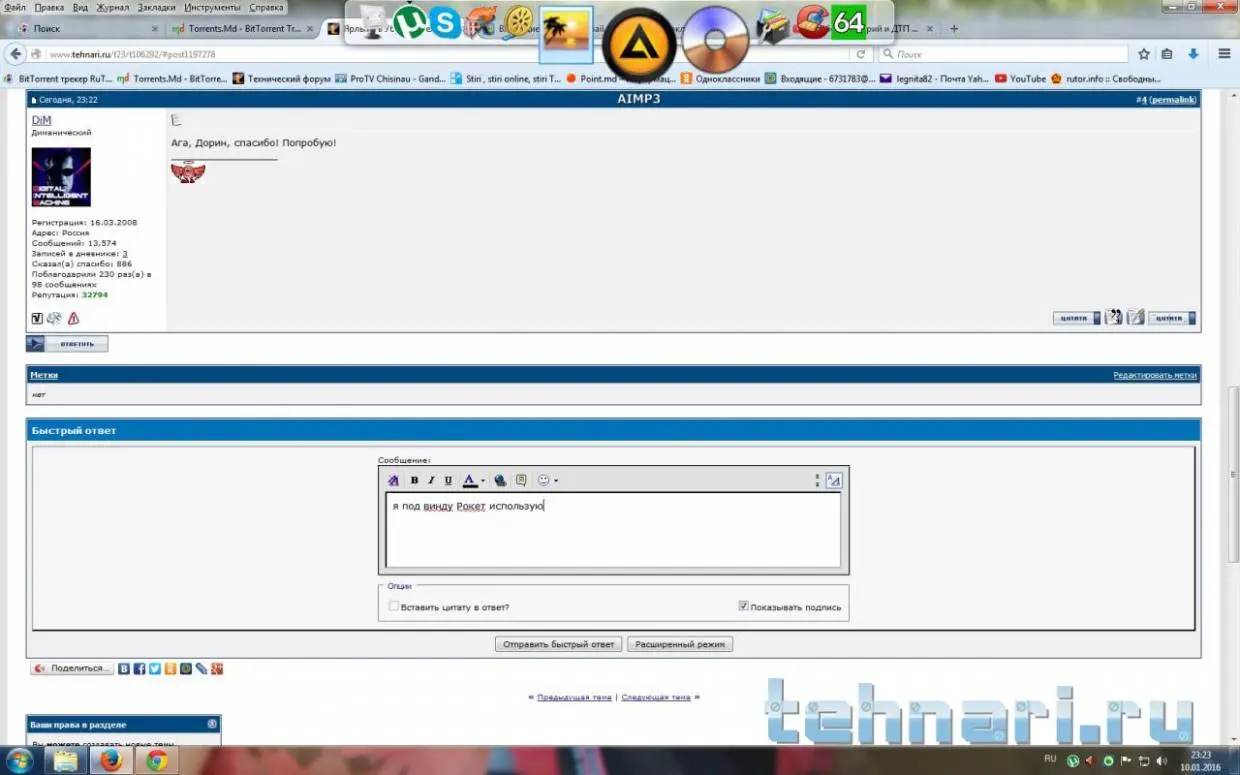The width and height of the screenshot is (1240, 775).
Task: Open the computer monitor dock icon
Action: (x=372, y=22)
